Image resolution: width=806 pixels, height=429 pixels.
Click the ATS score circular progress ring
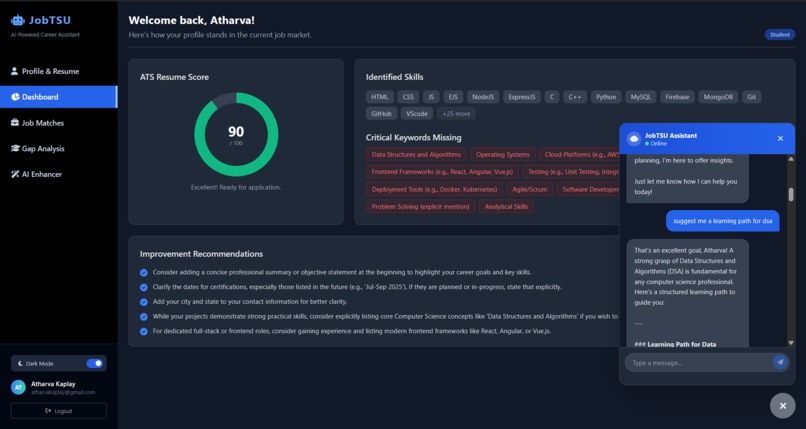pyautogui.click(x=236, y=135)
